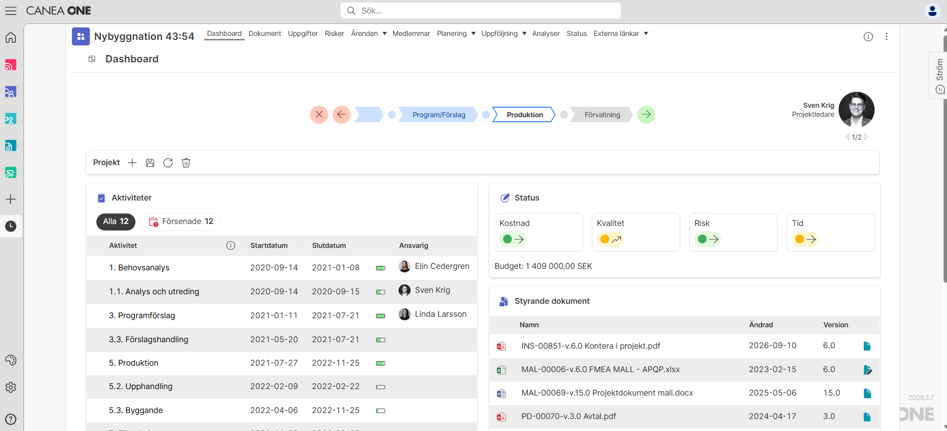Go to Home in the sidebar
The width and height of the screenshot is (947, 431).
[11, 38]
